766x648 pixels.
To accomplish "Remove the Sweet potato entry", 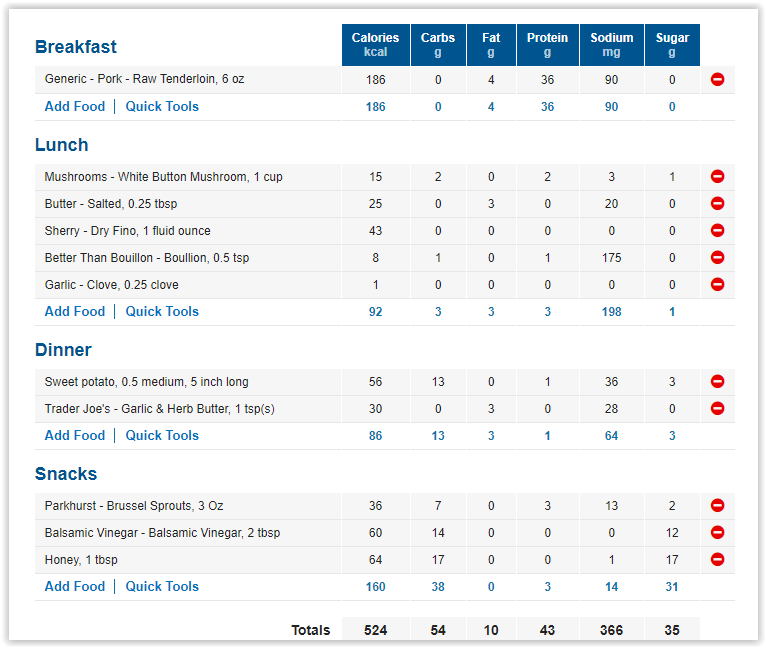I will (717, 381).
